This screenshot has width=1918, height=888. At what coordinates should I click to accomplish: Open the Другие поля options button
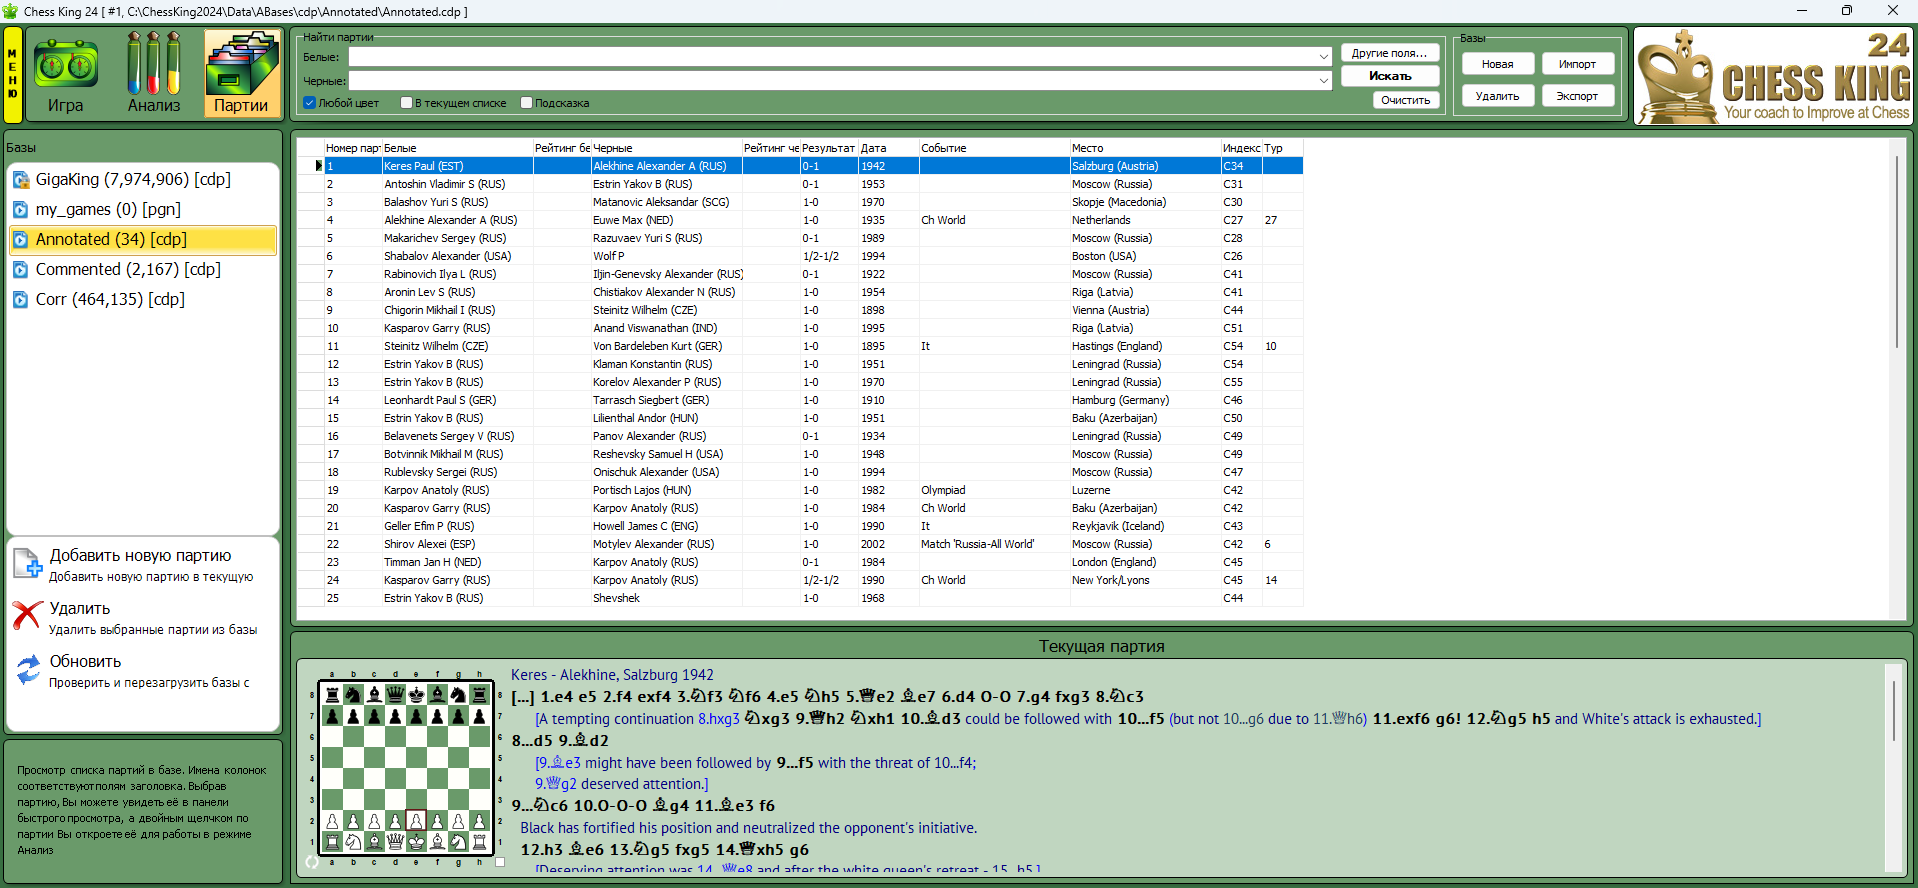1389,53
